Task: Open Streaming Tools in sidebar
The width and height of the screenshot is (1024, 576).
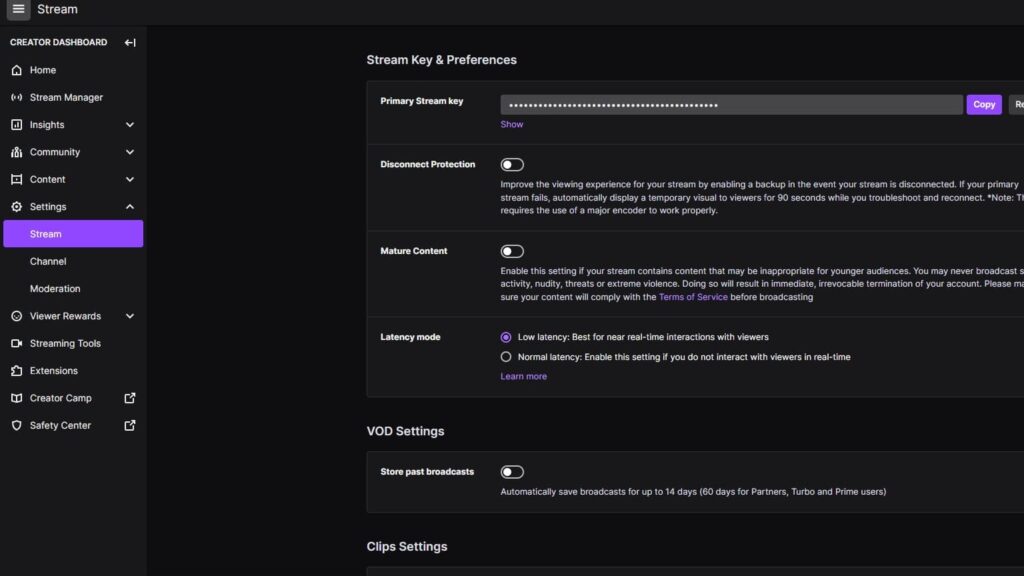Action: [73, 344]
